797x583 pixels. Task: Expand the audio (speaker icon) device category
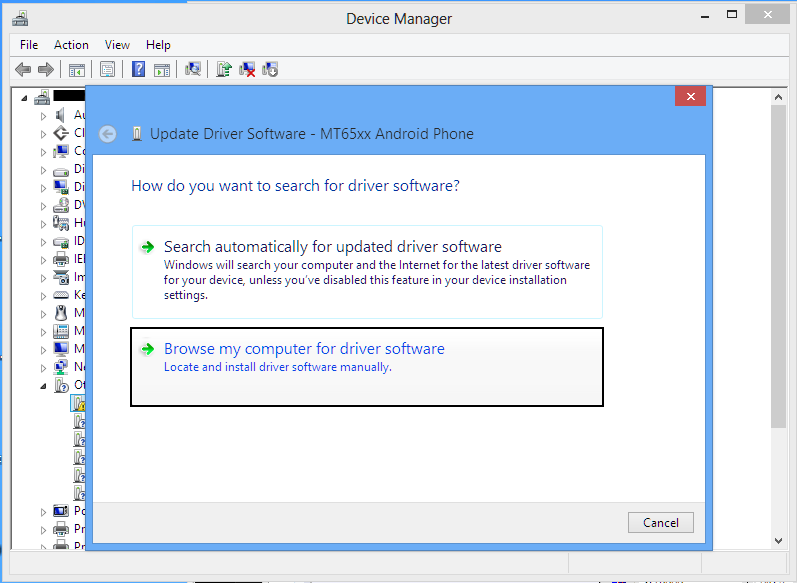click(43, 116)
